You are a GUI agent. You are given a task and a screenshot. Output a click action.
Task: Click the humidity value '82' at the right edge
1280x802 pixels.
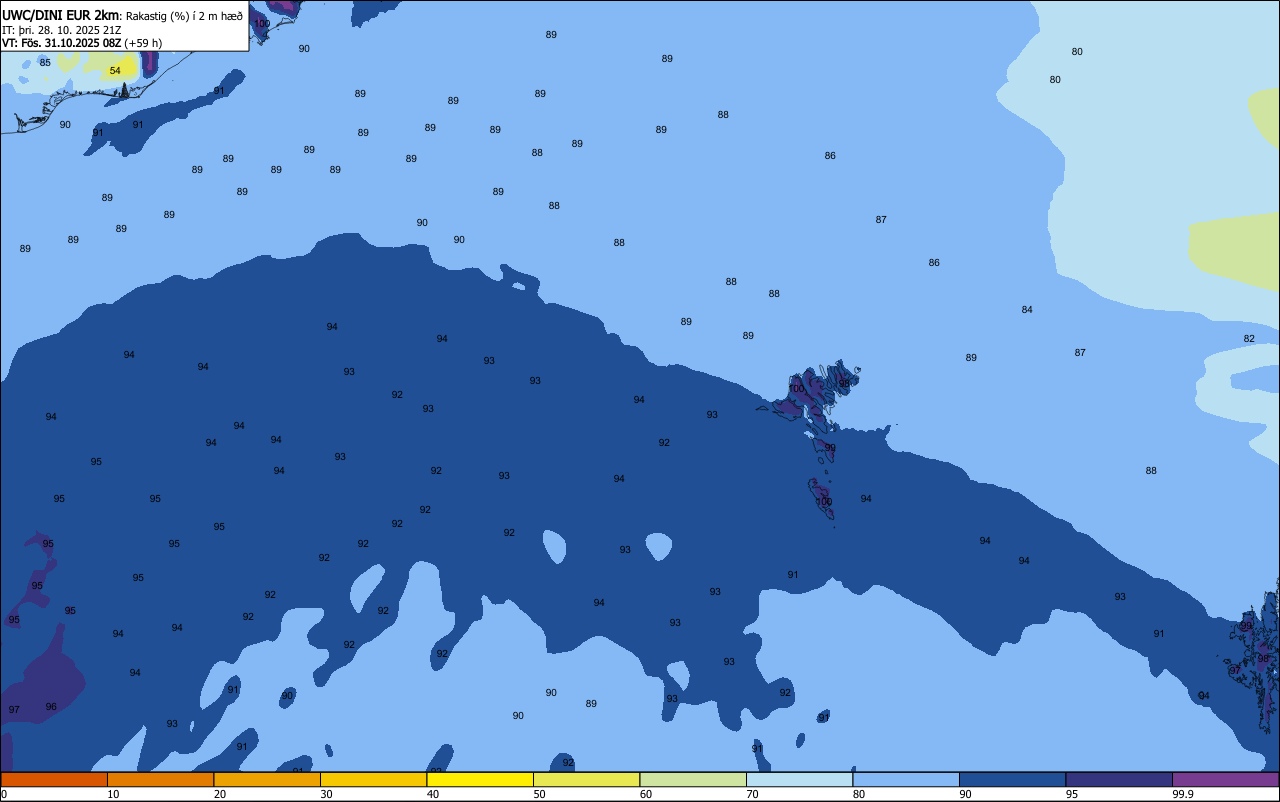pyautogui.click(x=1249, y=339)
